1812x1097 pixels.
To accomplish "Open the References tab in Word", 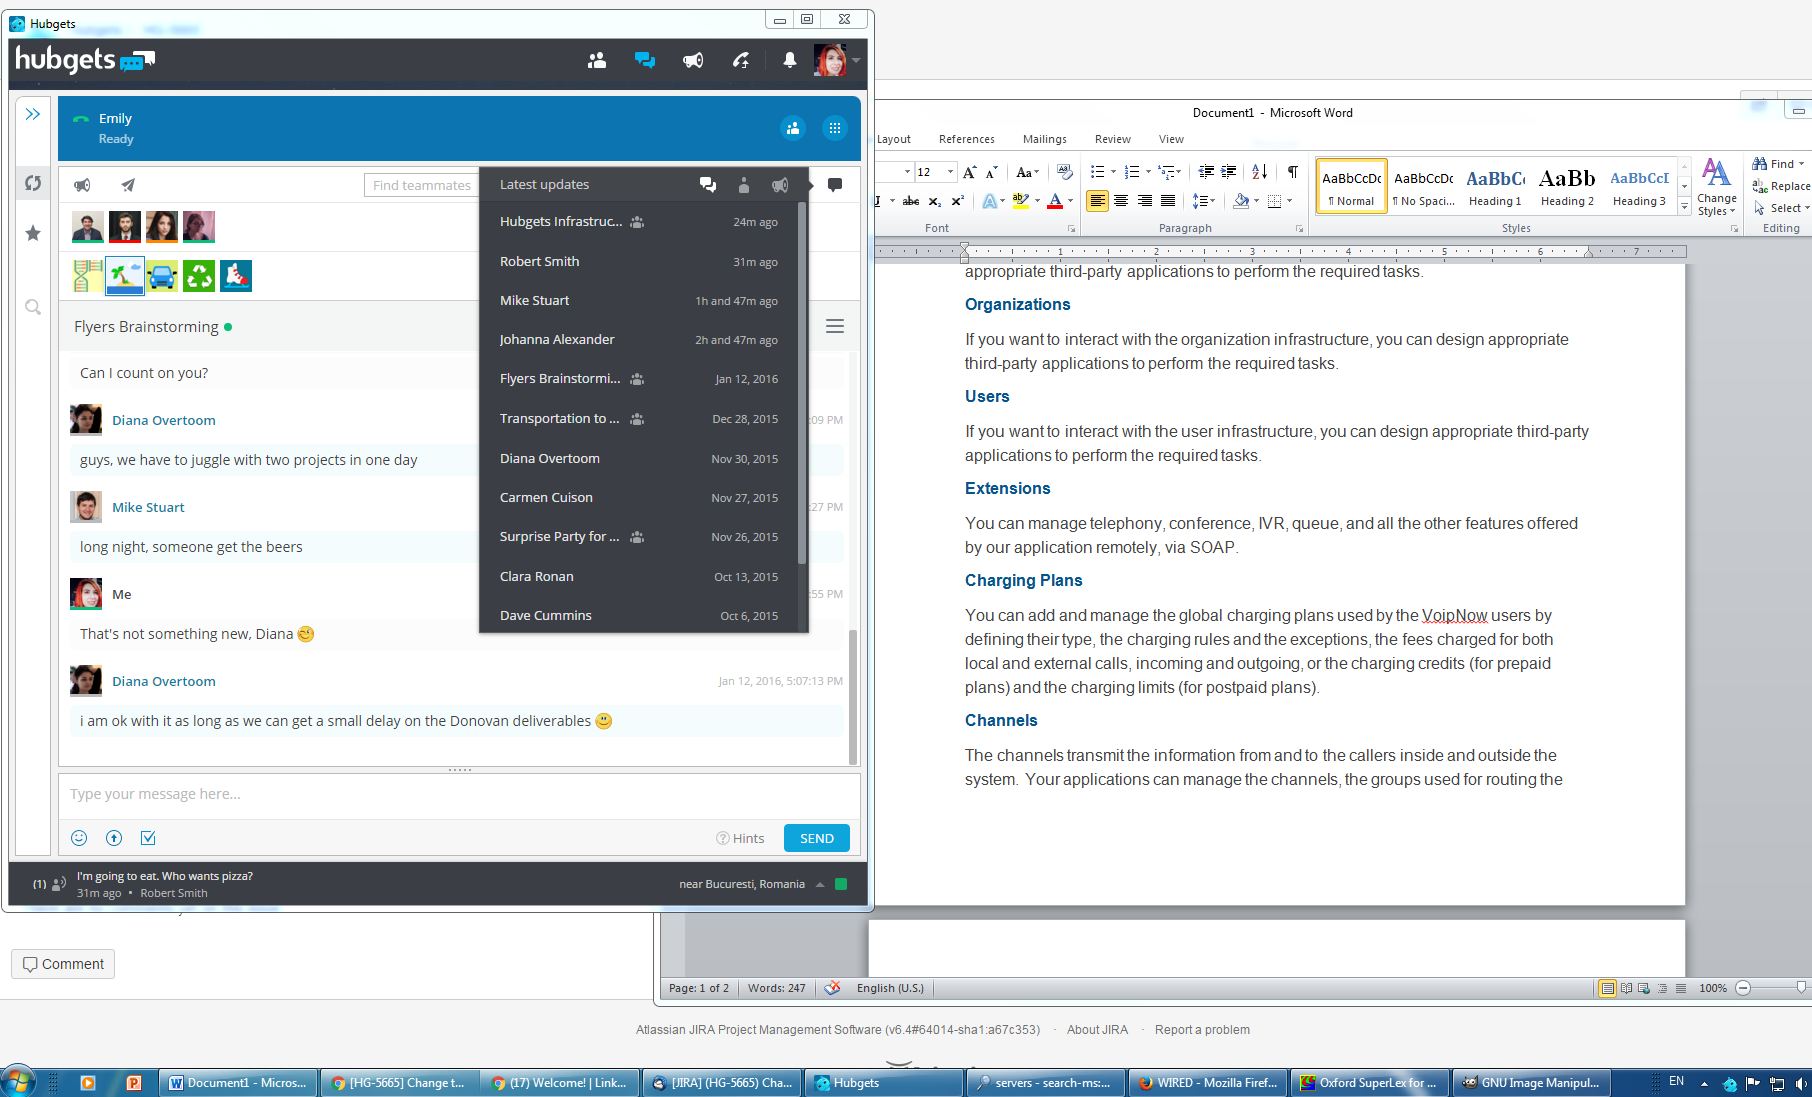I will [x=966, y=139].
